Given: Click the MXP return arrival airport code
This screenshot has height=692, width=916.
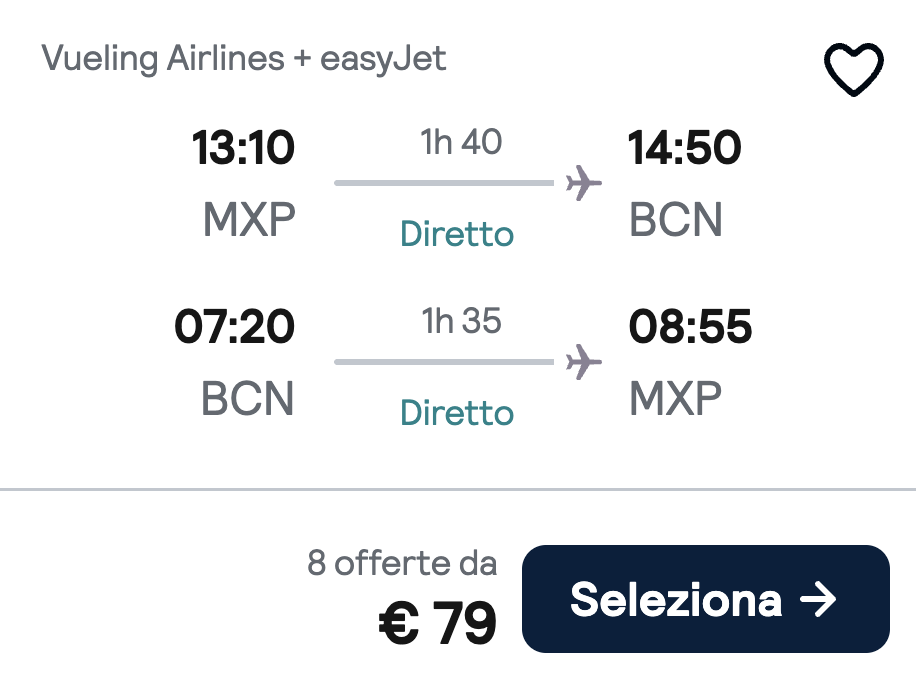Looking at the screenshot, I should (x=676, y=399).
